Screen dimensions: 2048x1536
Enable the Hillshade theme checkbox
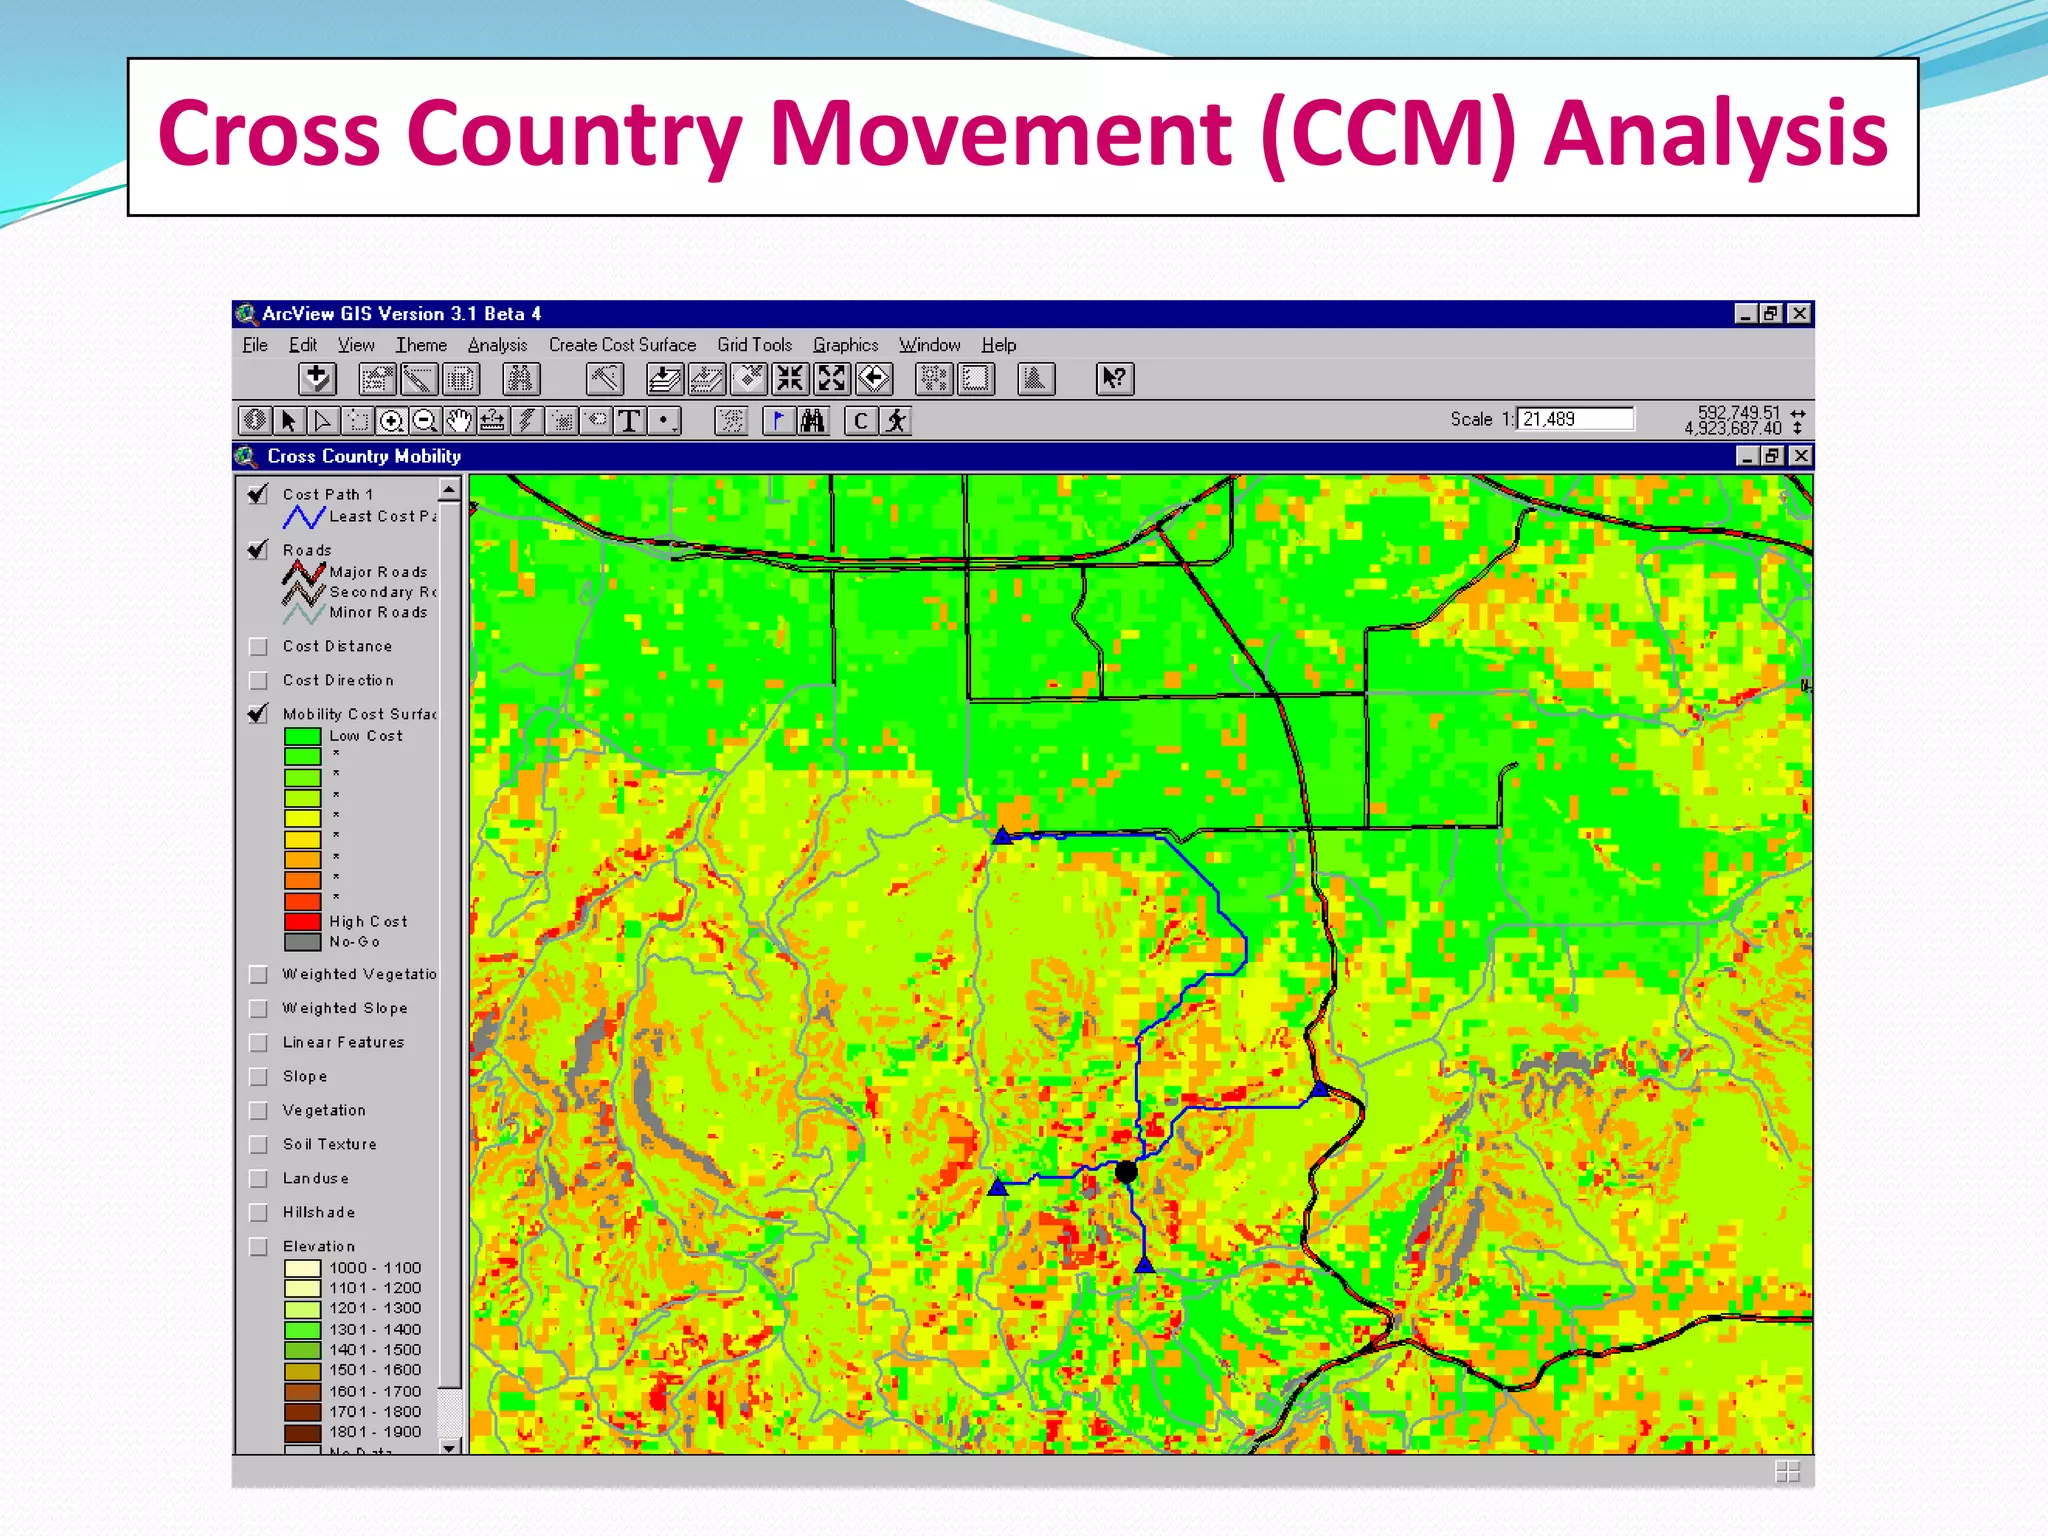(258, 1213)
